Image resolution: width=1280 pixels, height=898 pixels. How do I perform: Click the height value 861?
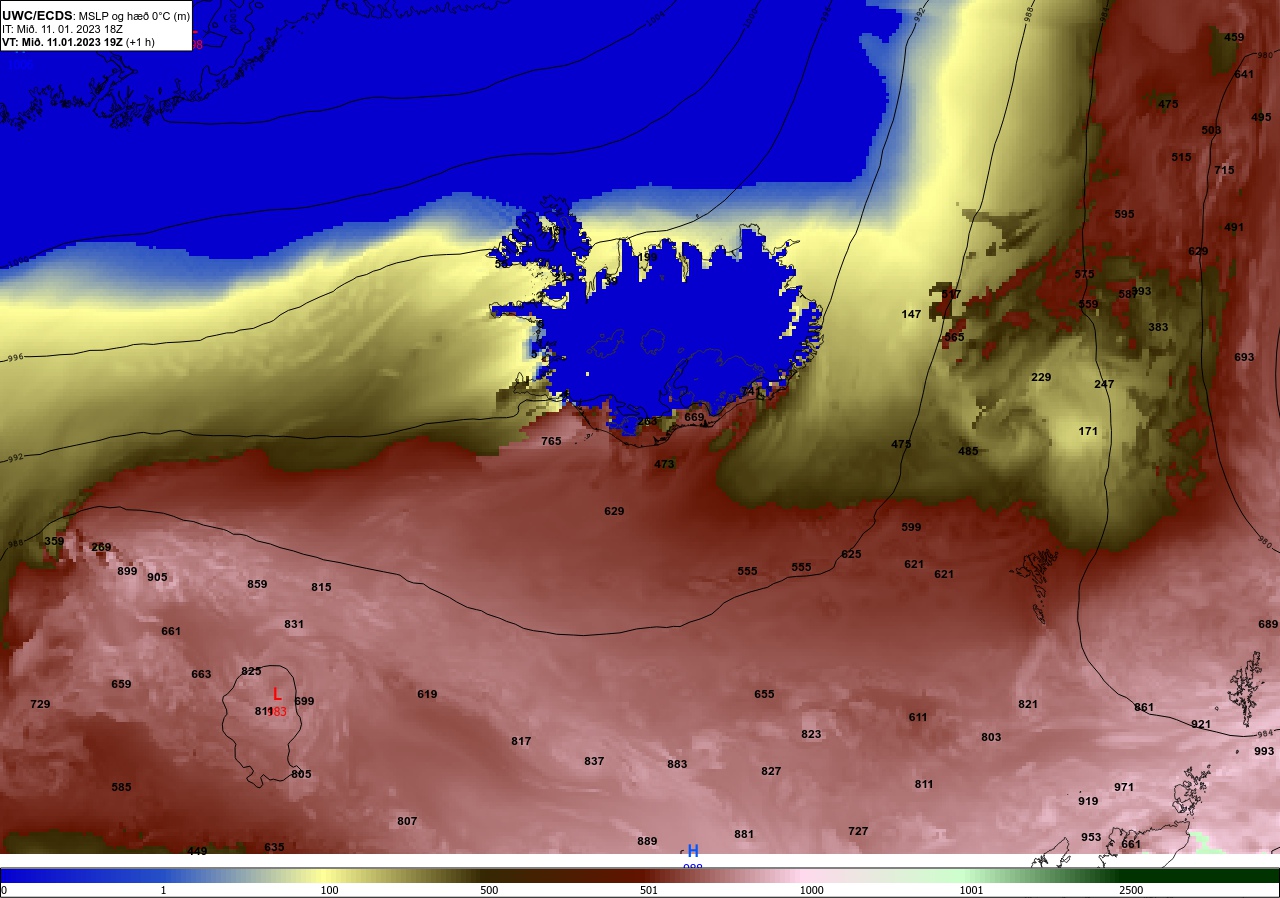(1144, 707)
